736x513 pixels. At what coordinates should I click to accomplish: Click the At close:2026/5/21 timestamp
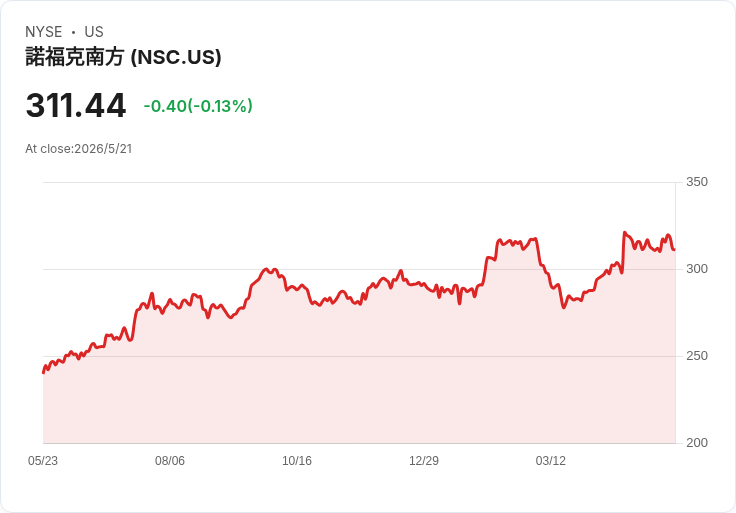tap(78, 149)
